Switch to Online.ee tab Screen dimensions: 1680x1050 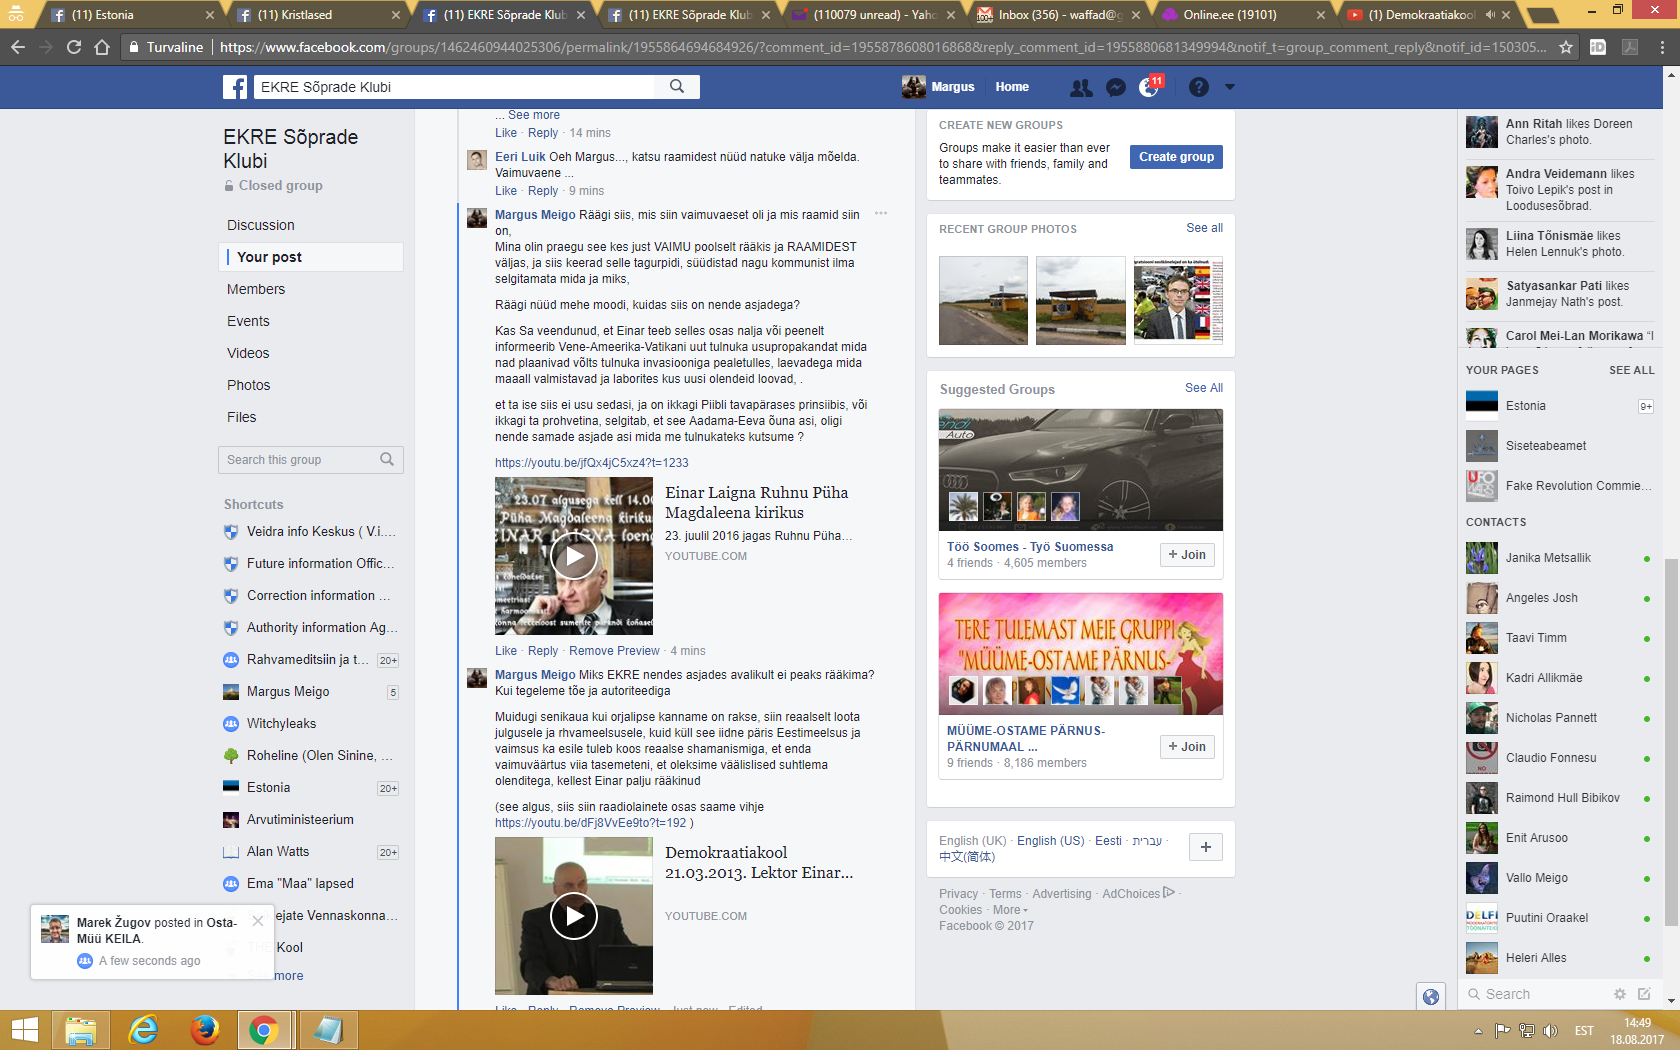tap(1244, 15)
